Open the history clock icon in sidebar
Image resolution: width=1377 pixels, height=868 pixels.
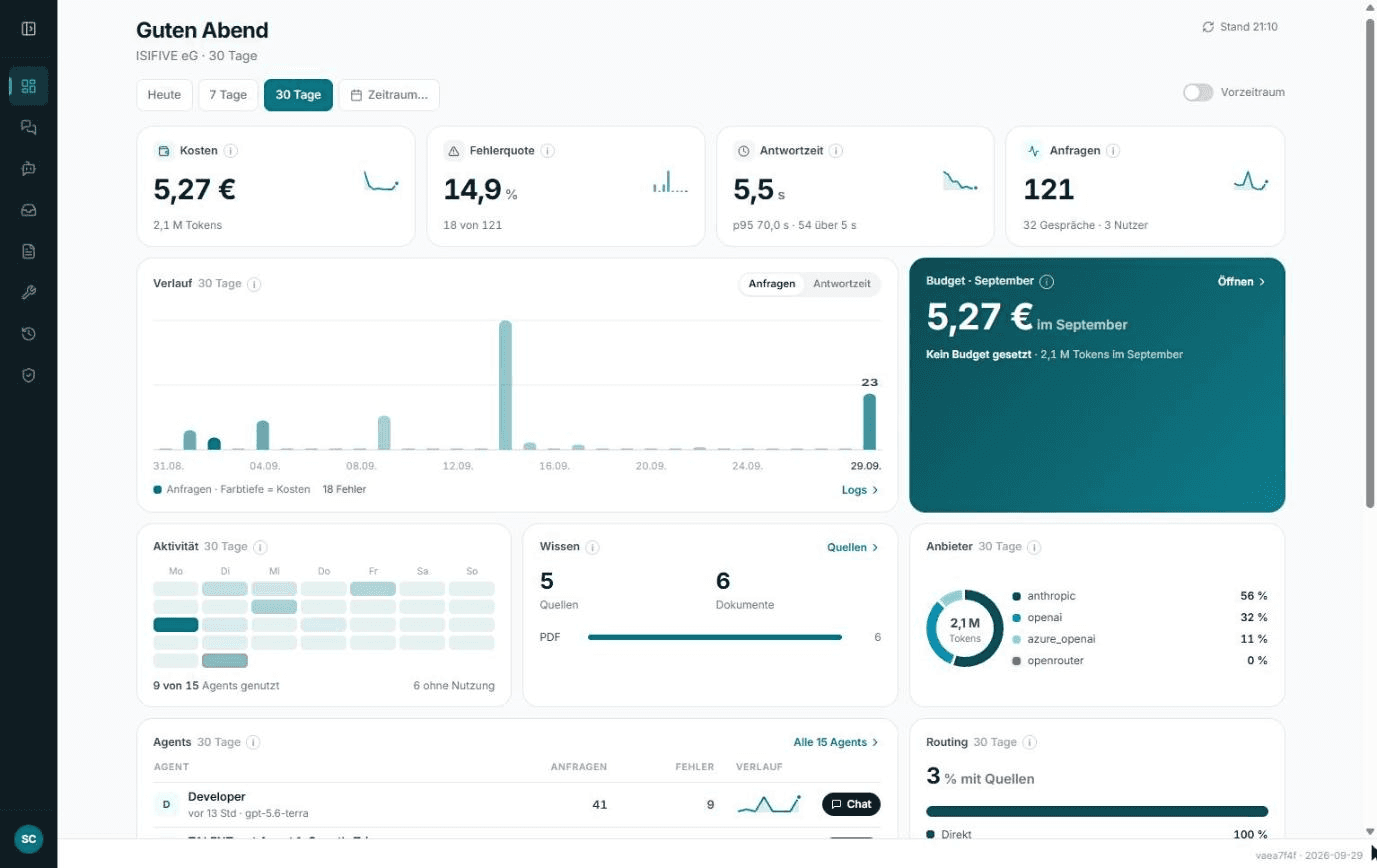pyautogui.click(x=28, y=334)
